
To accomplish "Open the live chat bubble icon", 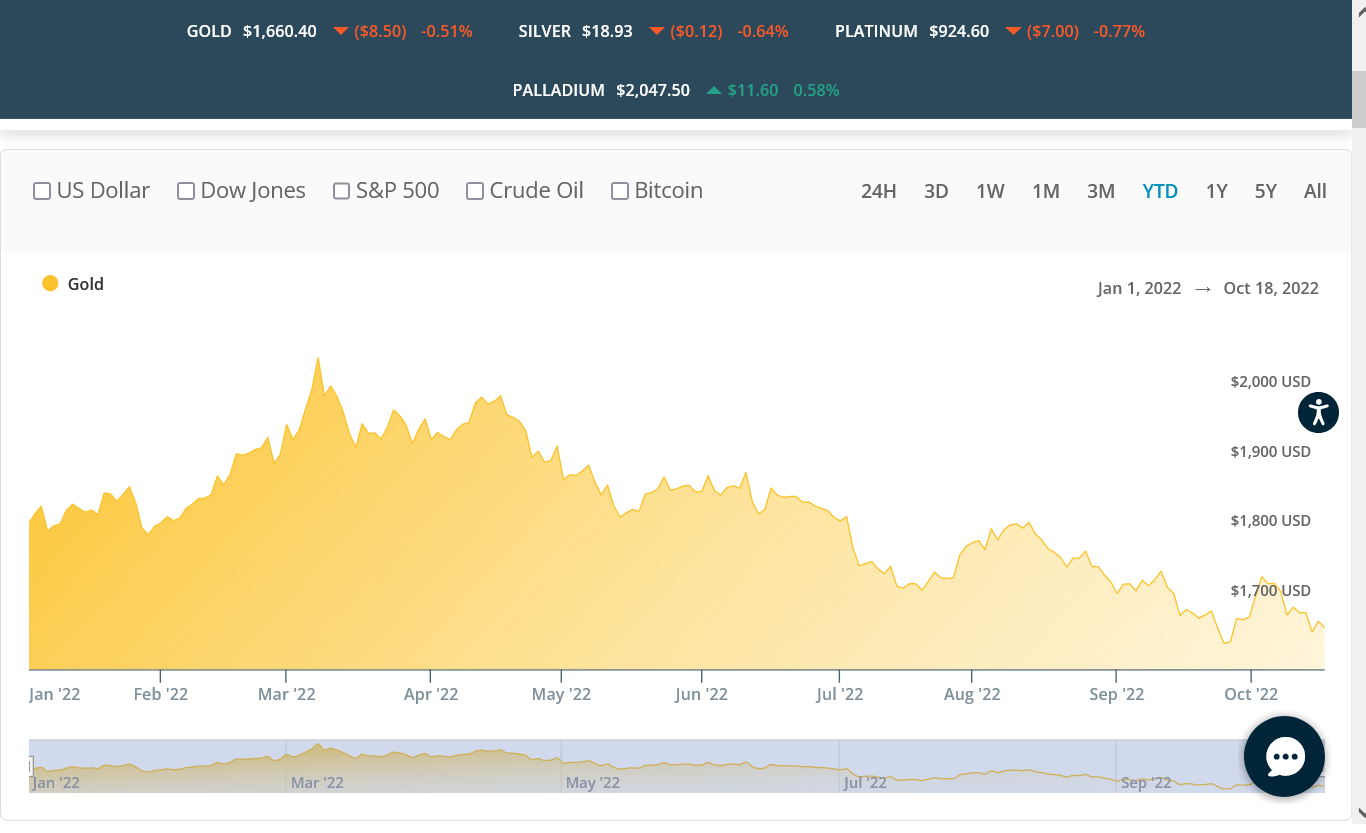I will tap(1284, 757).
